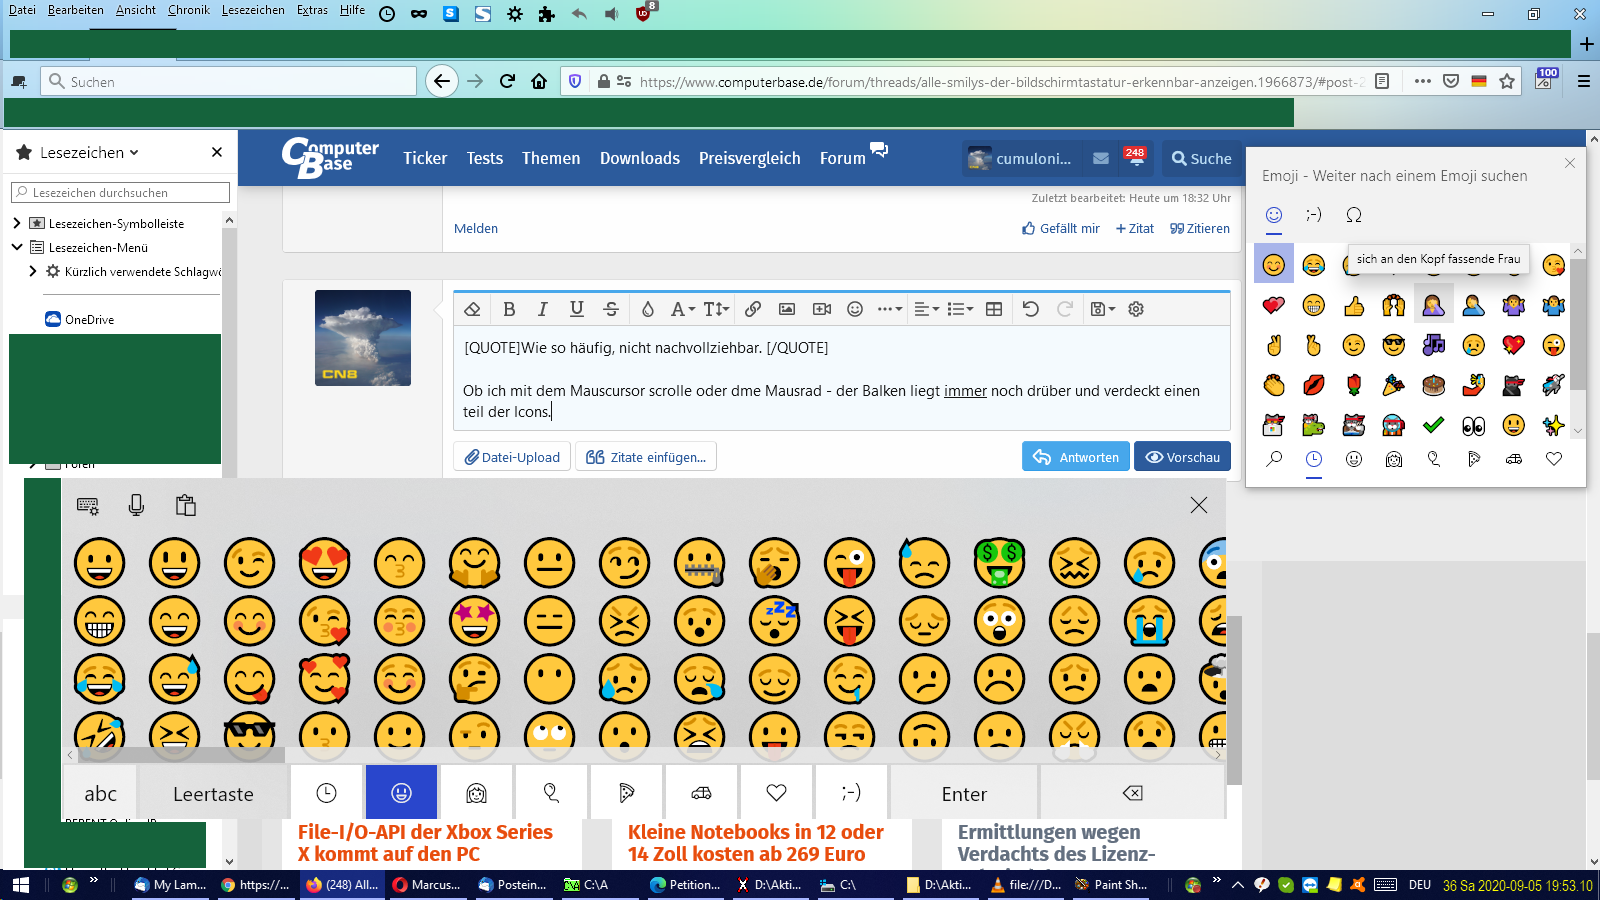Tap the Enter key on touch keyboard
1600x900 pixels.
point(964,793)
